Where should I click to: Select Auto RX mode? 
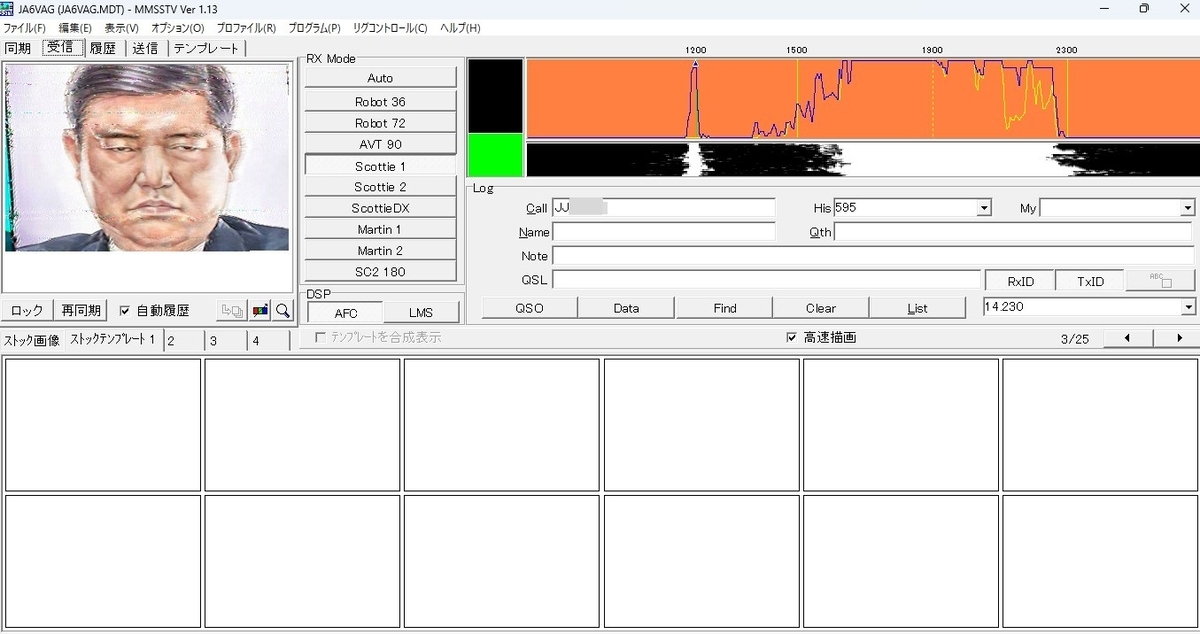(380, 78)
